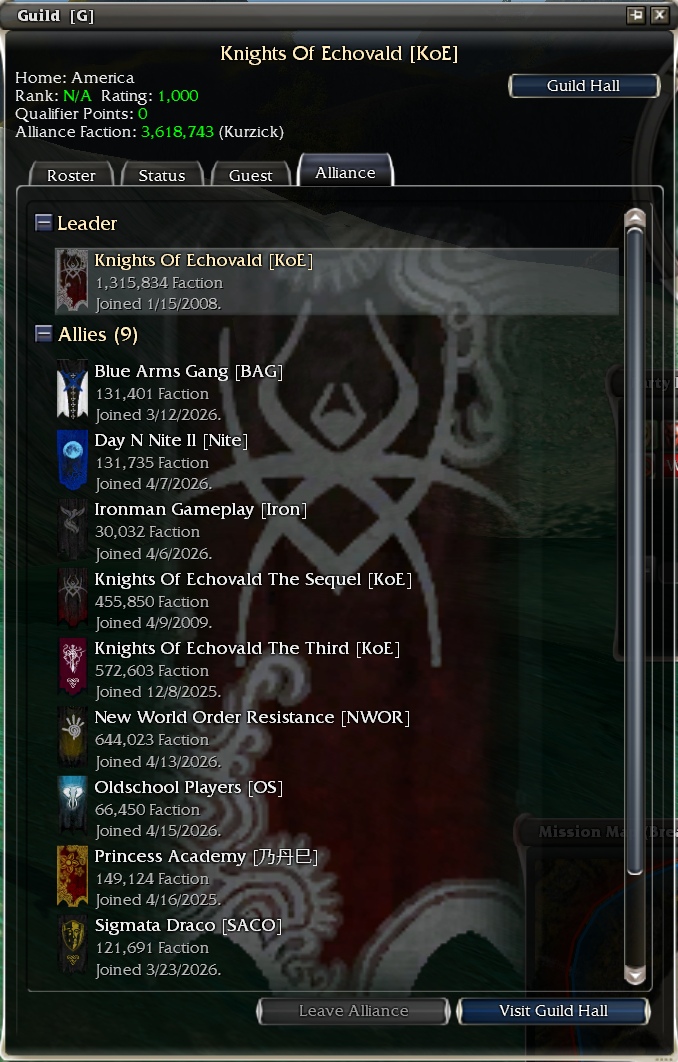Select New World Order Resistance cape icon

point(72,736)
